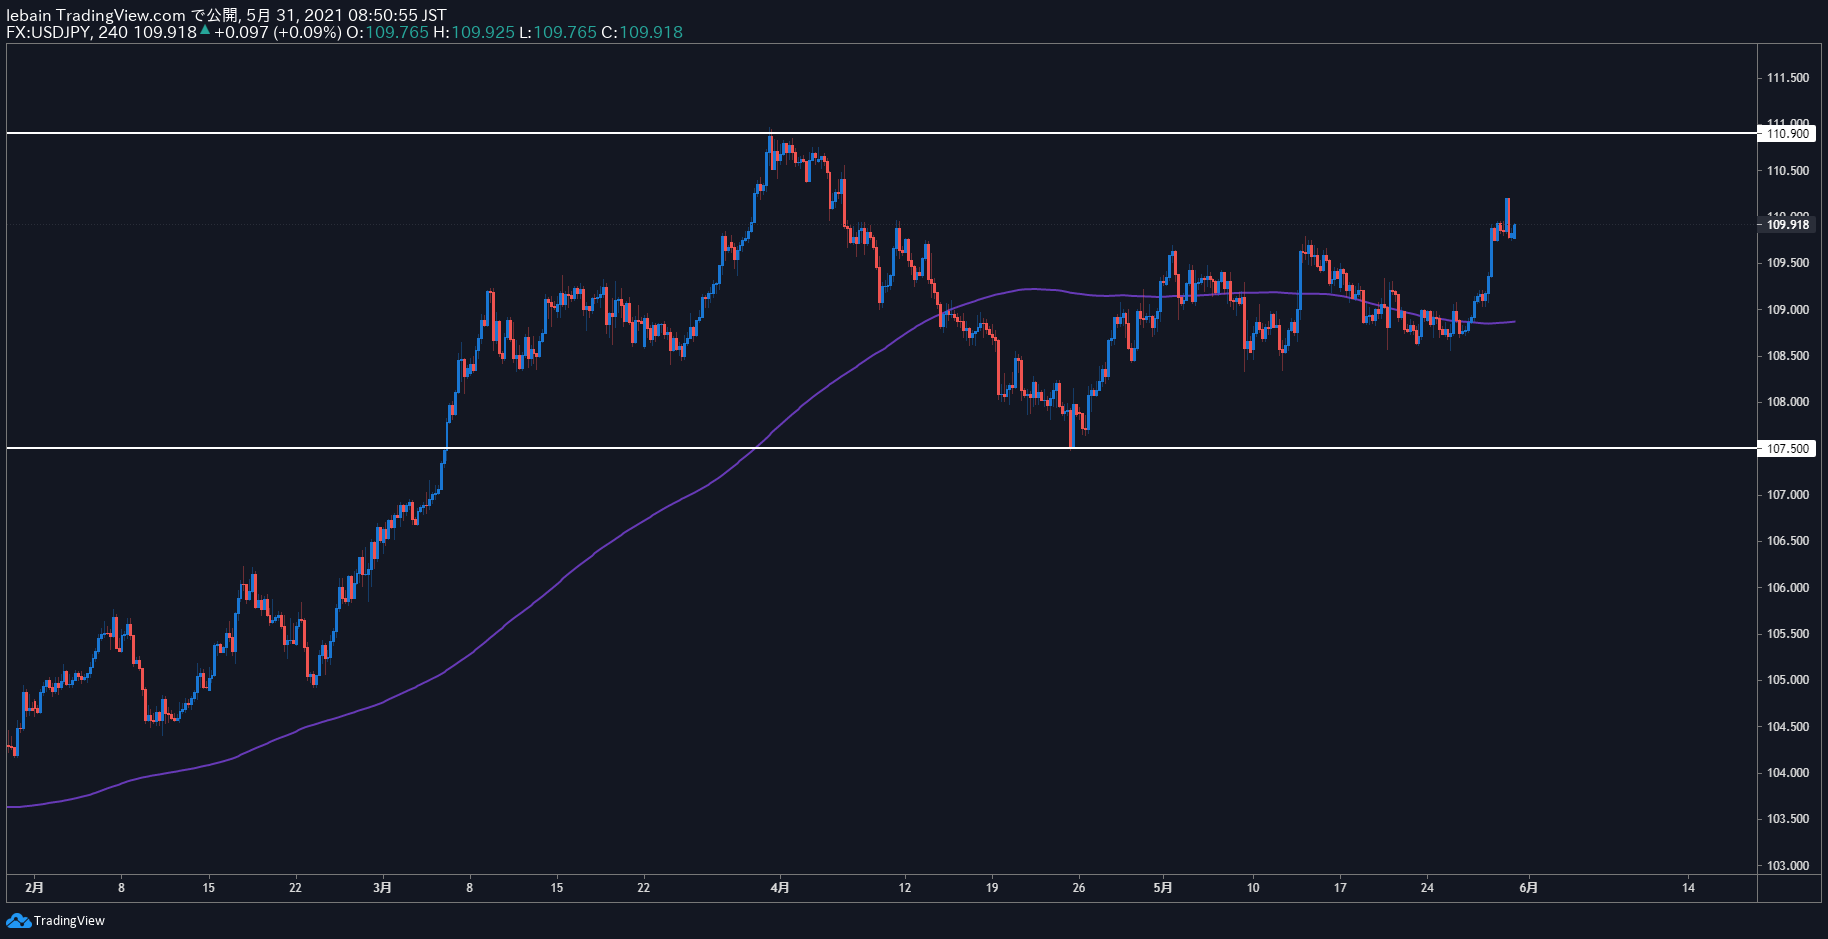The image size is (1828, 939).
Task: Select the white horizontal line at 107.500
Action: tap(880, 448)
